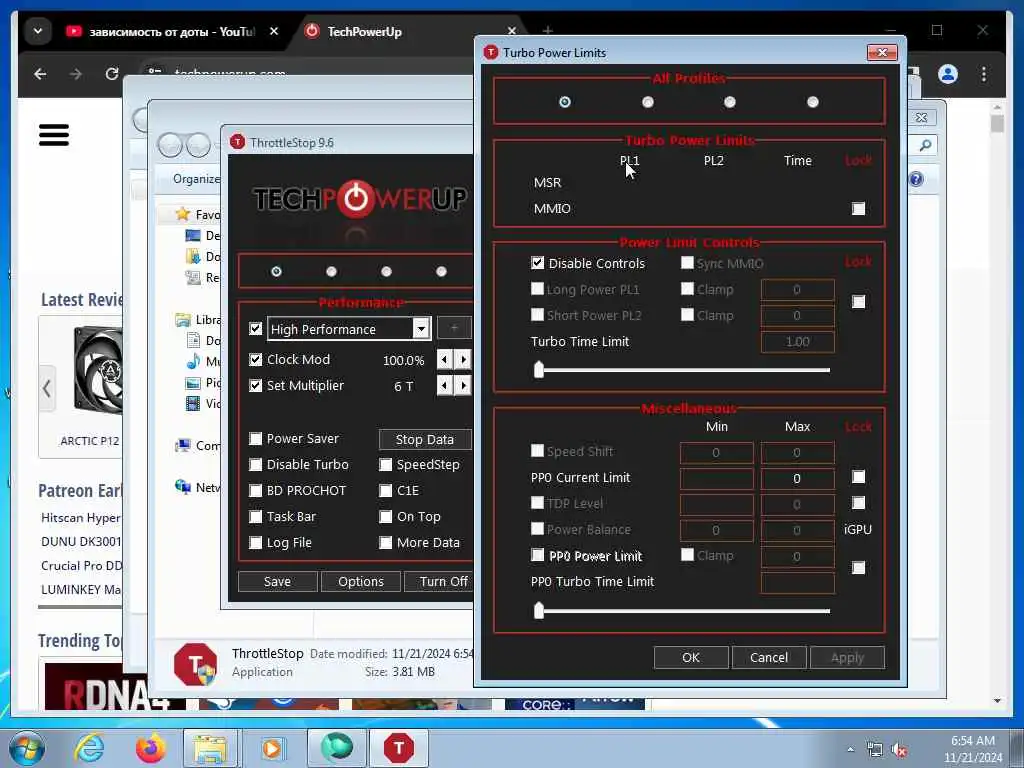Open the Windows Start menu

(27, 748)
